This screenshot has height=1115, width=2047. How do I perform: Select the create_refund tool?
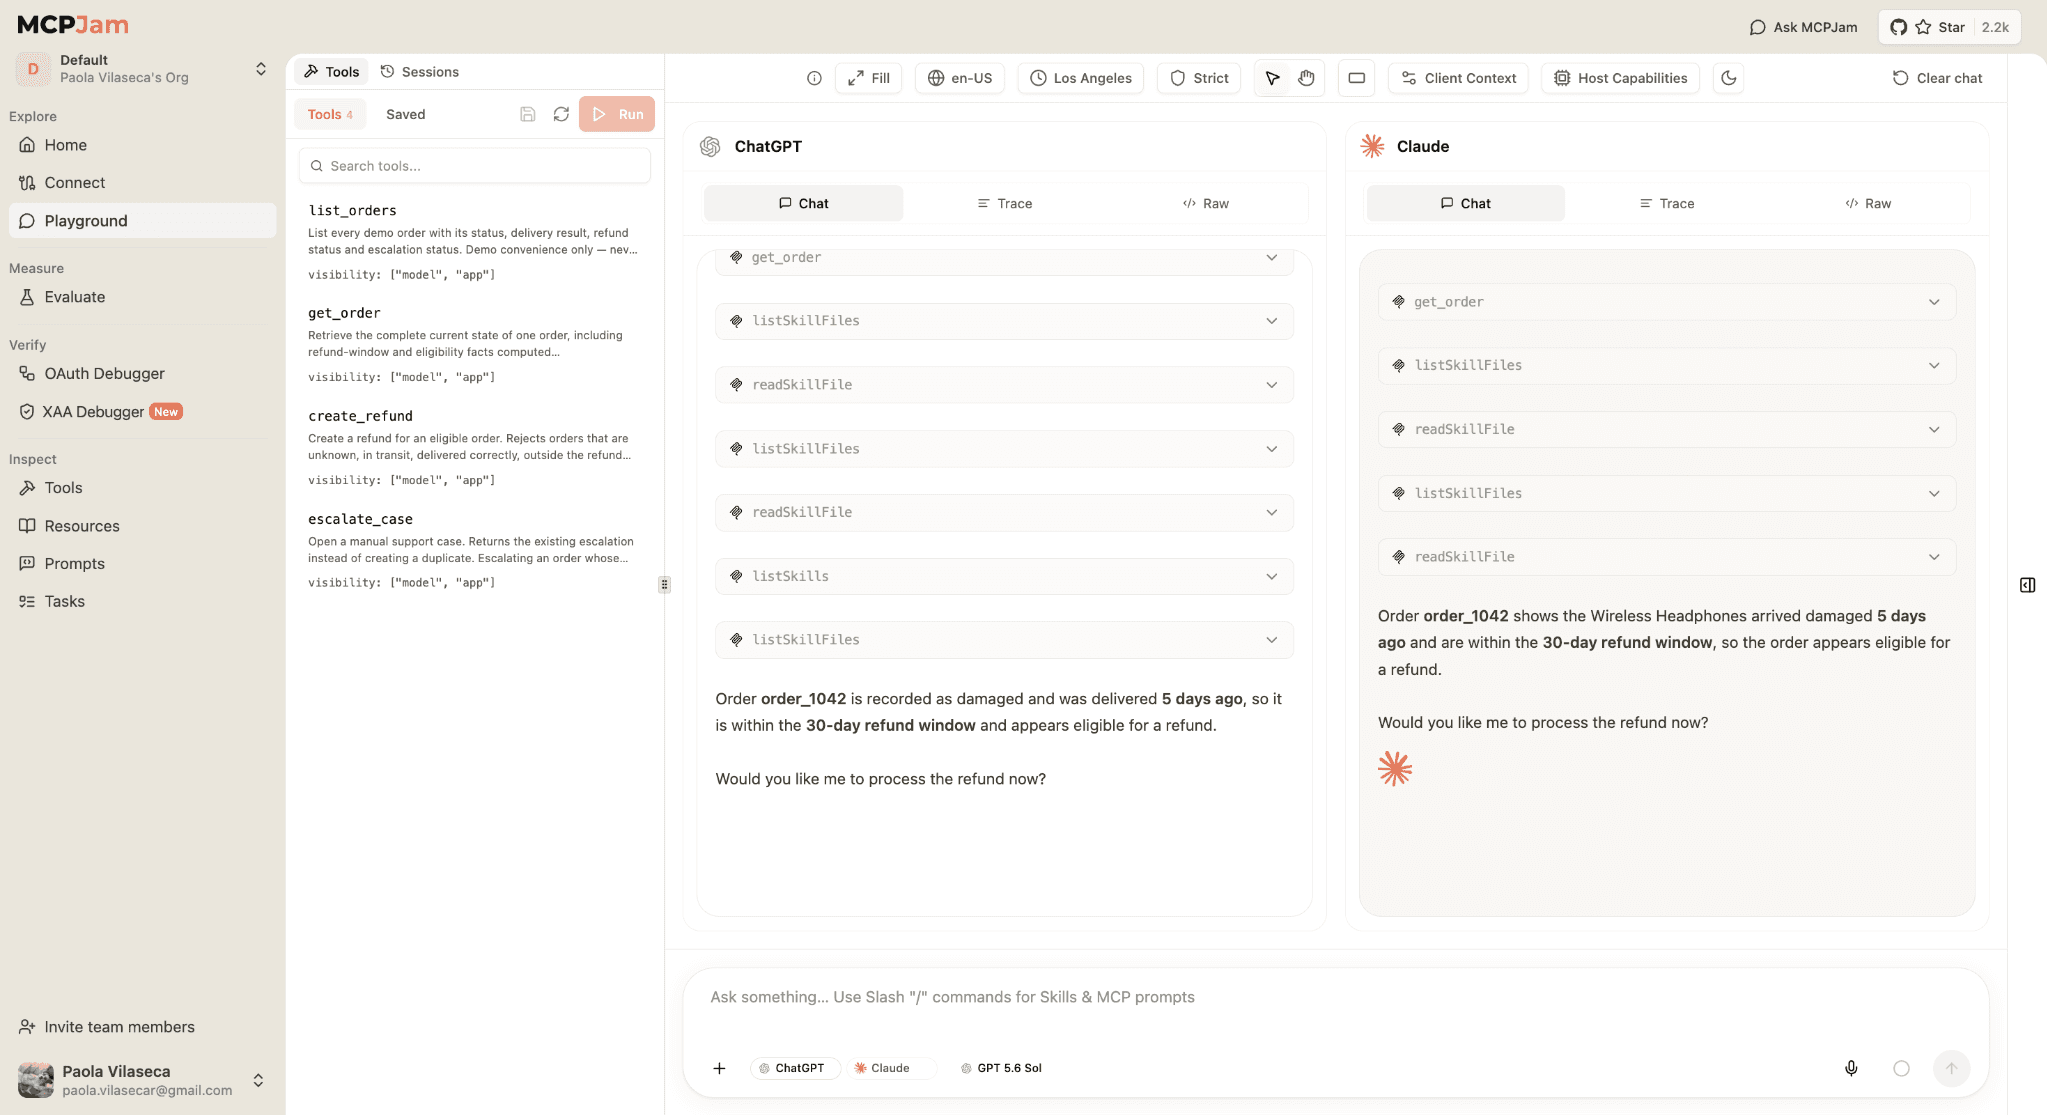[x=475, y=447]
